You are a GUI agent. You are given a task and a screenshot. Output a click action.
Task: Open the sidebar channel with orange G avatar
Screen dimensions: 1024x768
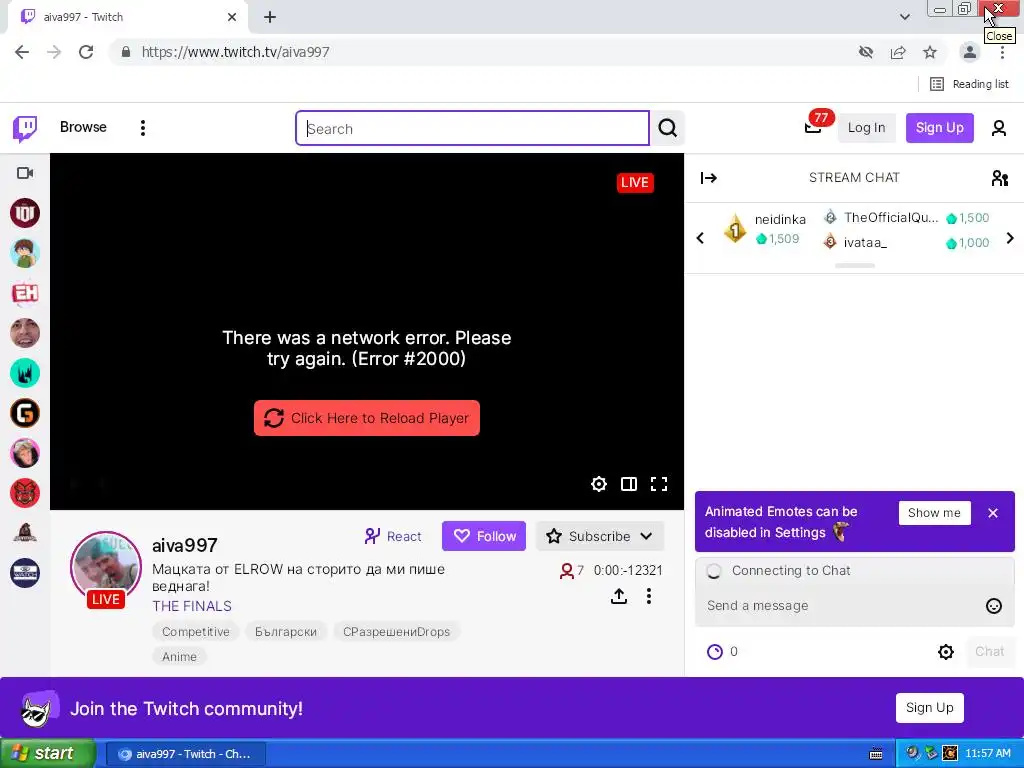click(25, 413)
